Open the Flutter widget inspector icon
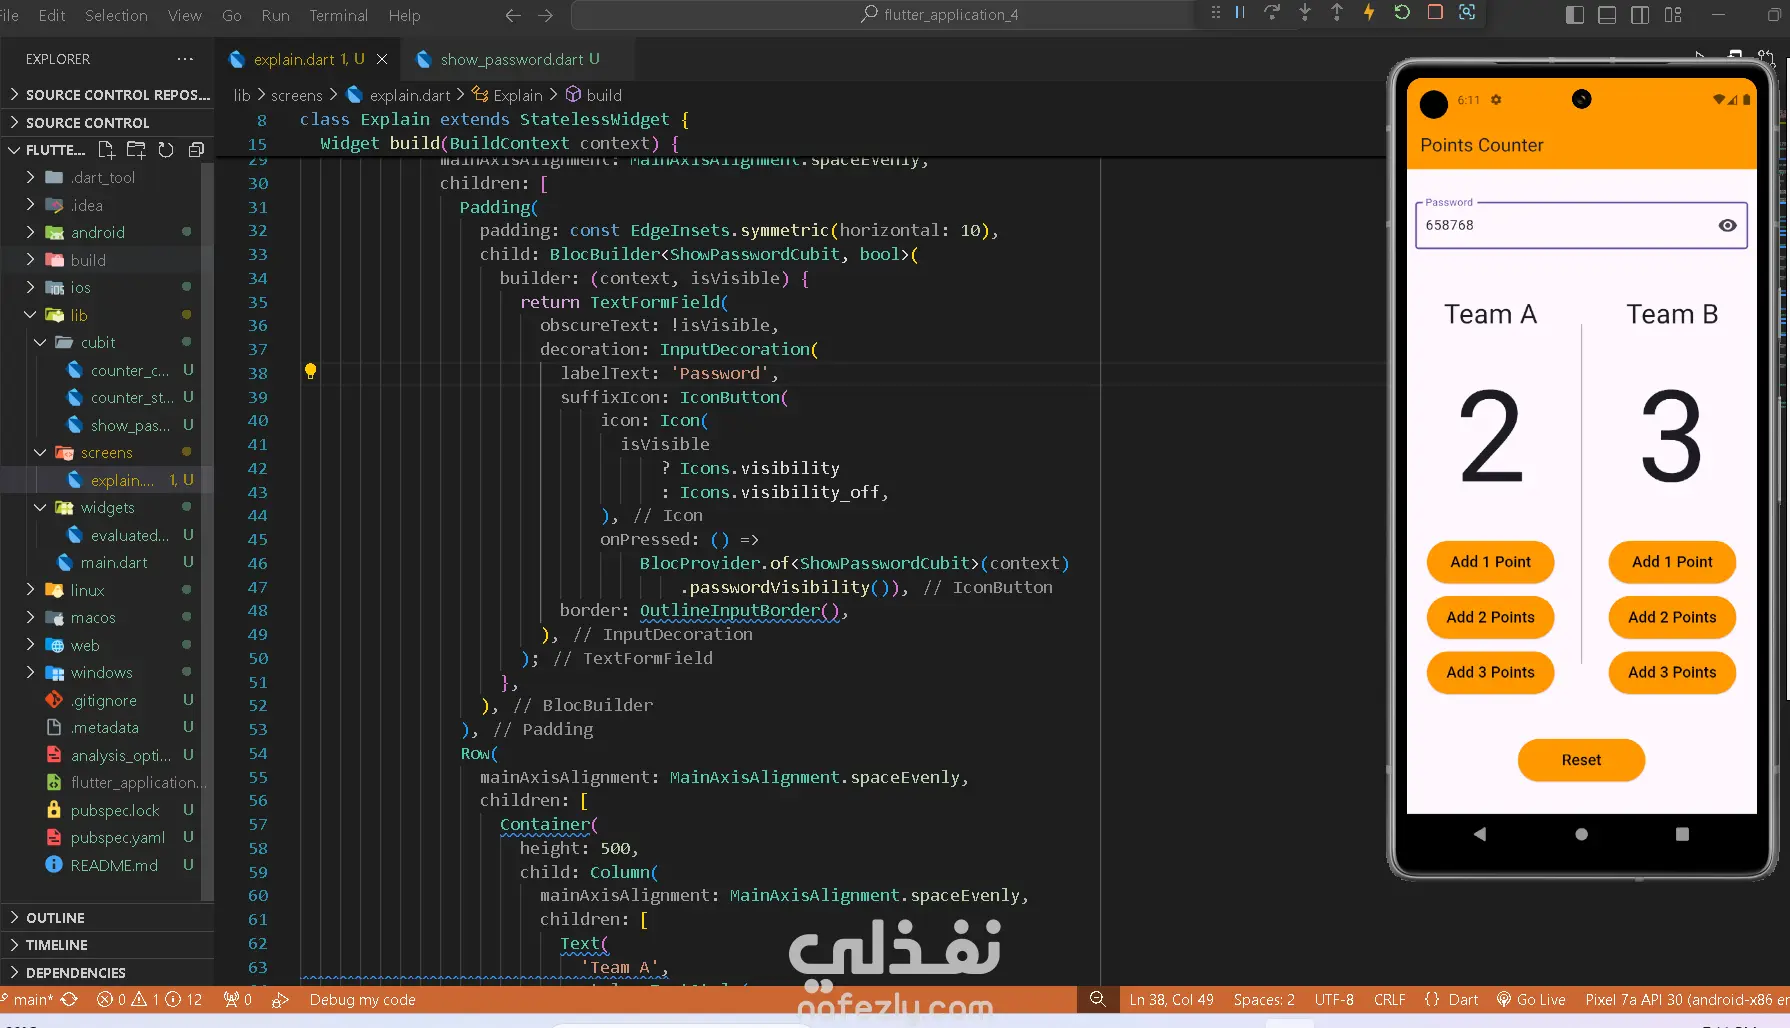Viewport: 1790px width, 1028px height. coord(1467,13)
